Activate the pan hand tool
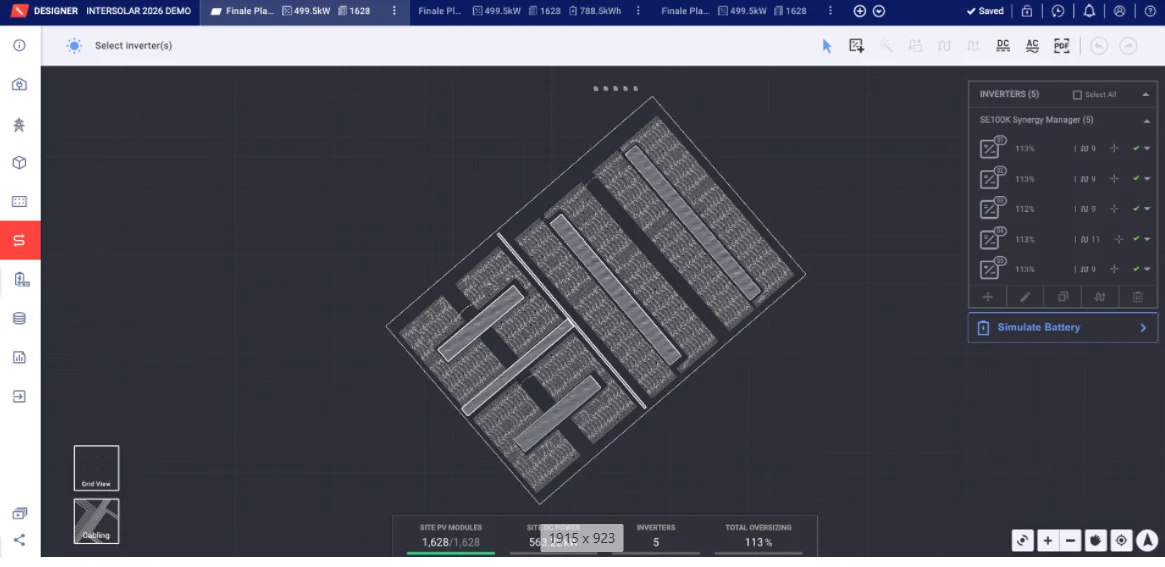1165x567 pixels. tap(1095, 540)
